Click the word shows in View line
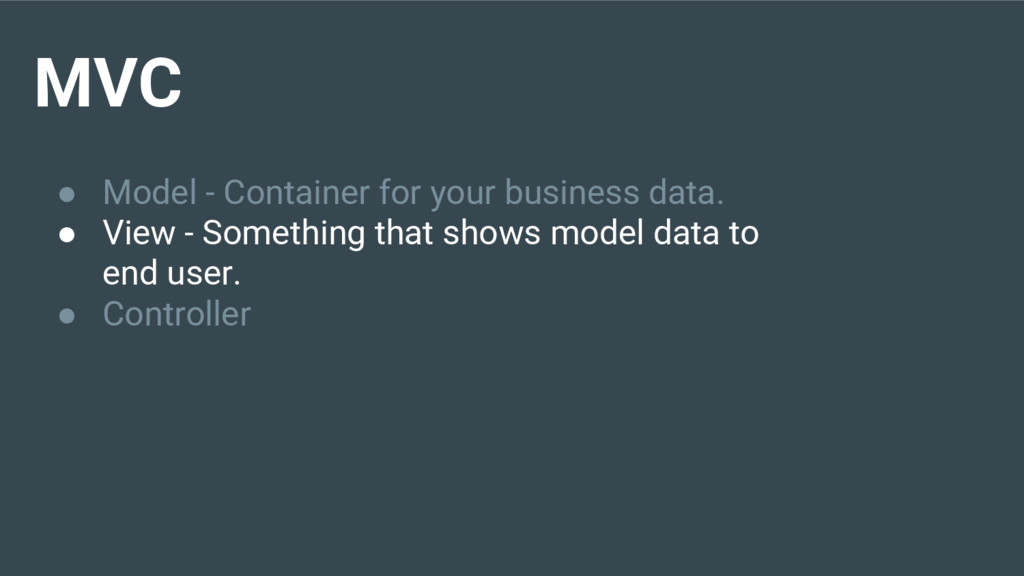The image size is (1024, 576). coord(492,233)
